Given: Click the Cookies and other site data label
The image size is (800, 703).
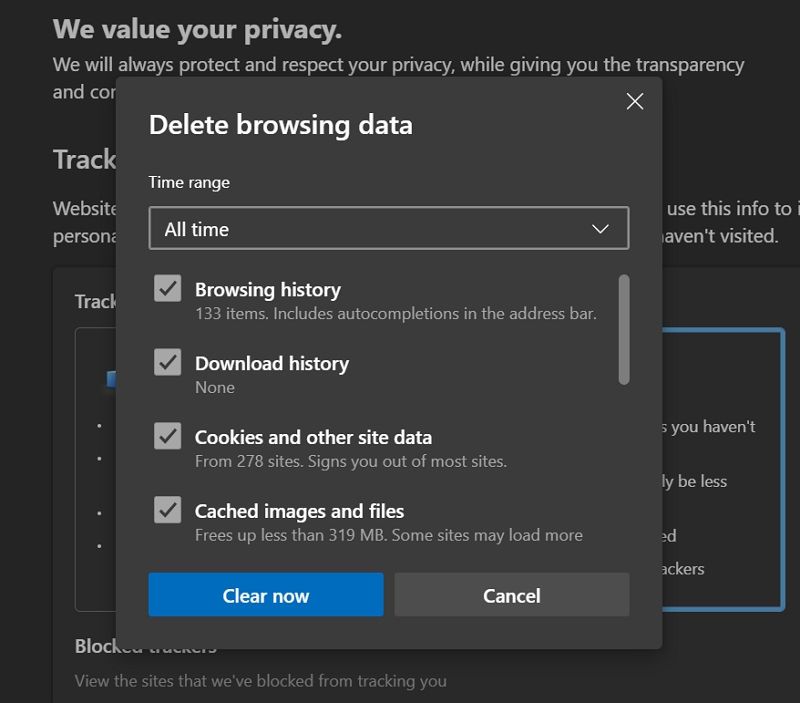Looking at the screenshot, I should (313, 438).
